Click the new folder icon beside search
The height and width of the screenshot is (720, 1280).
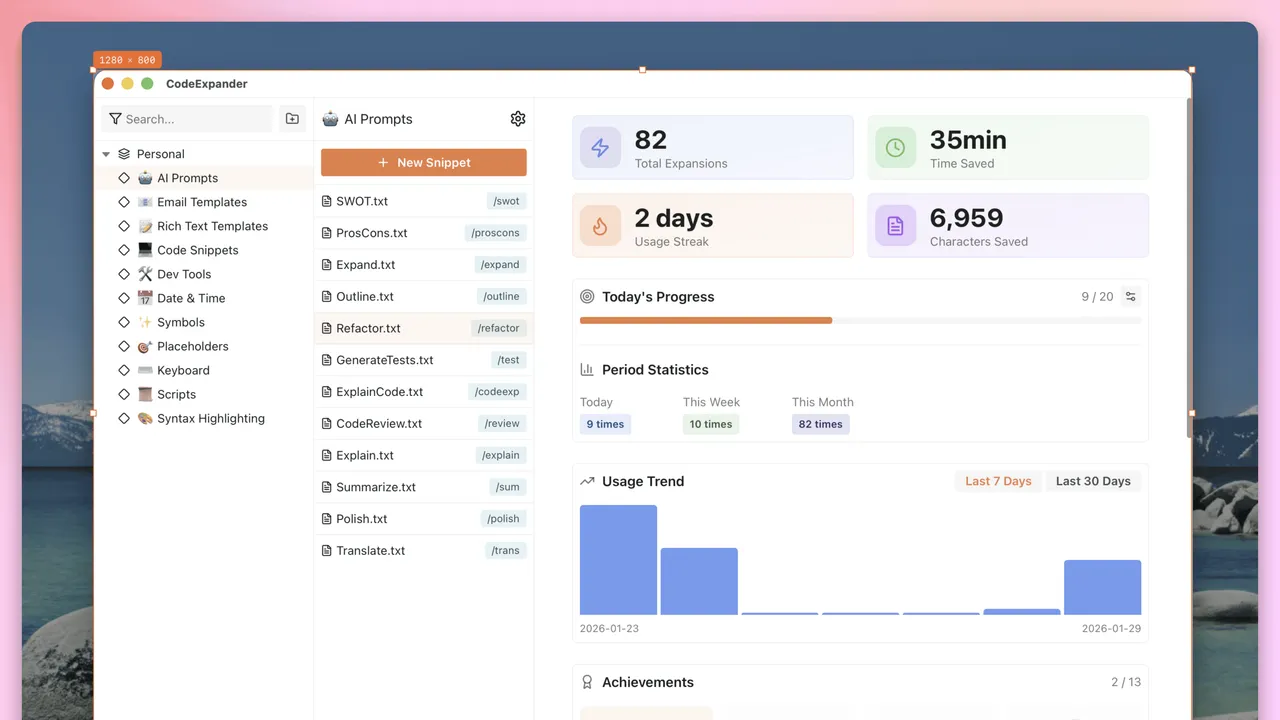292,119
